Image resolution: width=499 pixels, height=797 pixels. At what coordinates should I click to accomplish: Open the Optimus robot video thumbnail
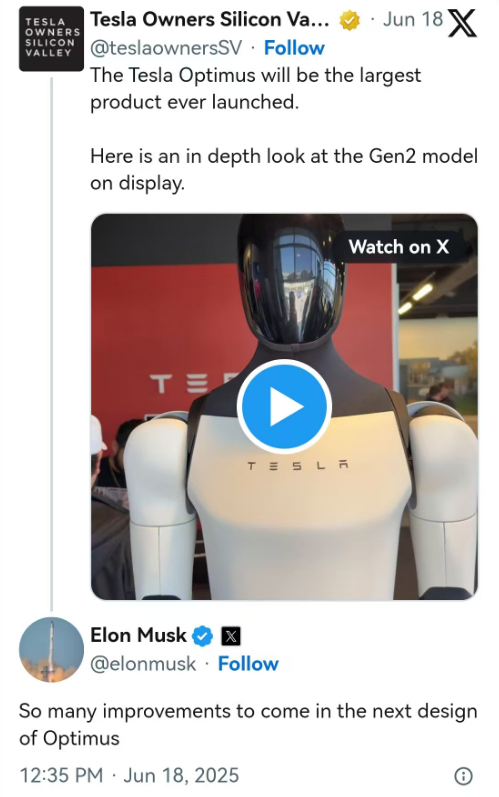pos(284,407)
